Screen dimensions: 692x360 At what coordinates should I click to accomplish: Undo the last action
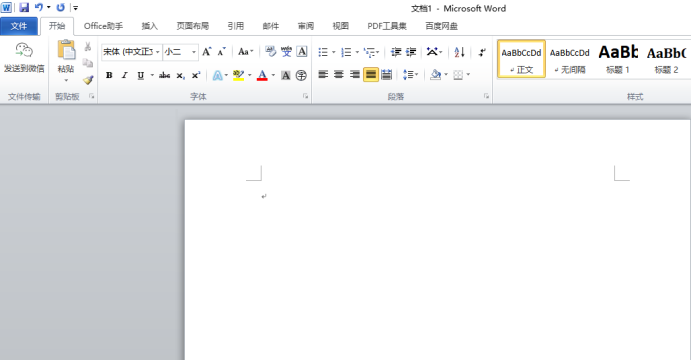(39, 8)
